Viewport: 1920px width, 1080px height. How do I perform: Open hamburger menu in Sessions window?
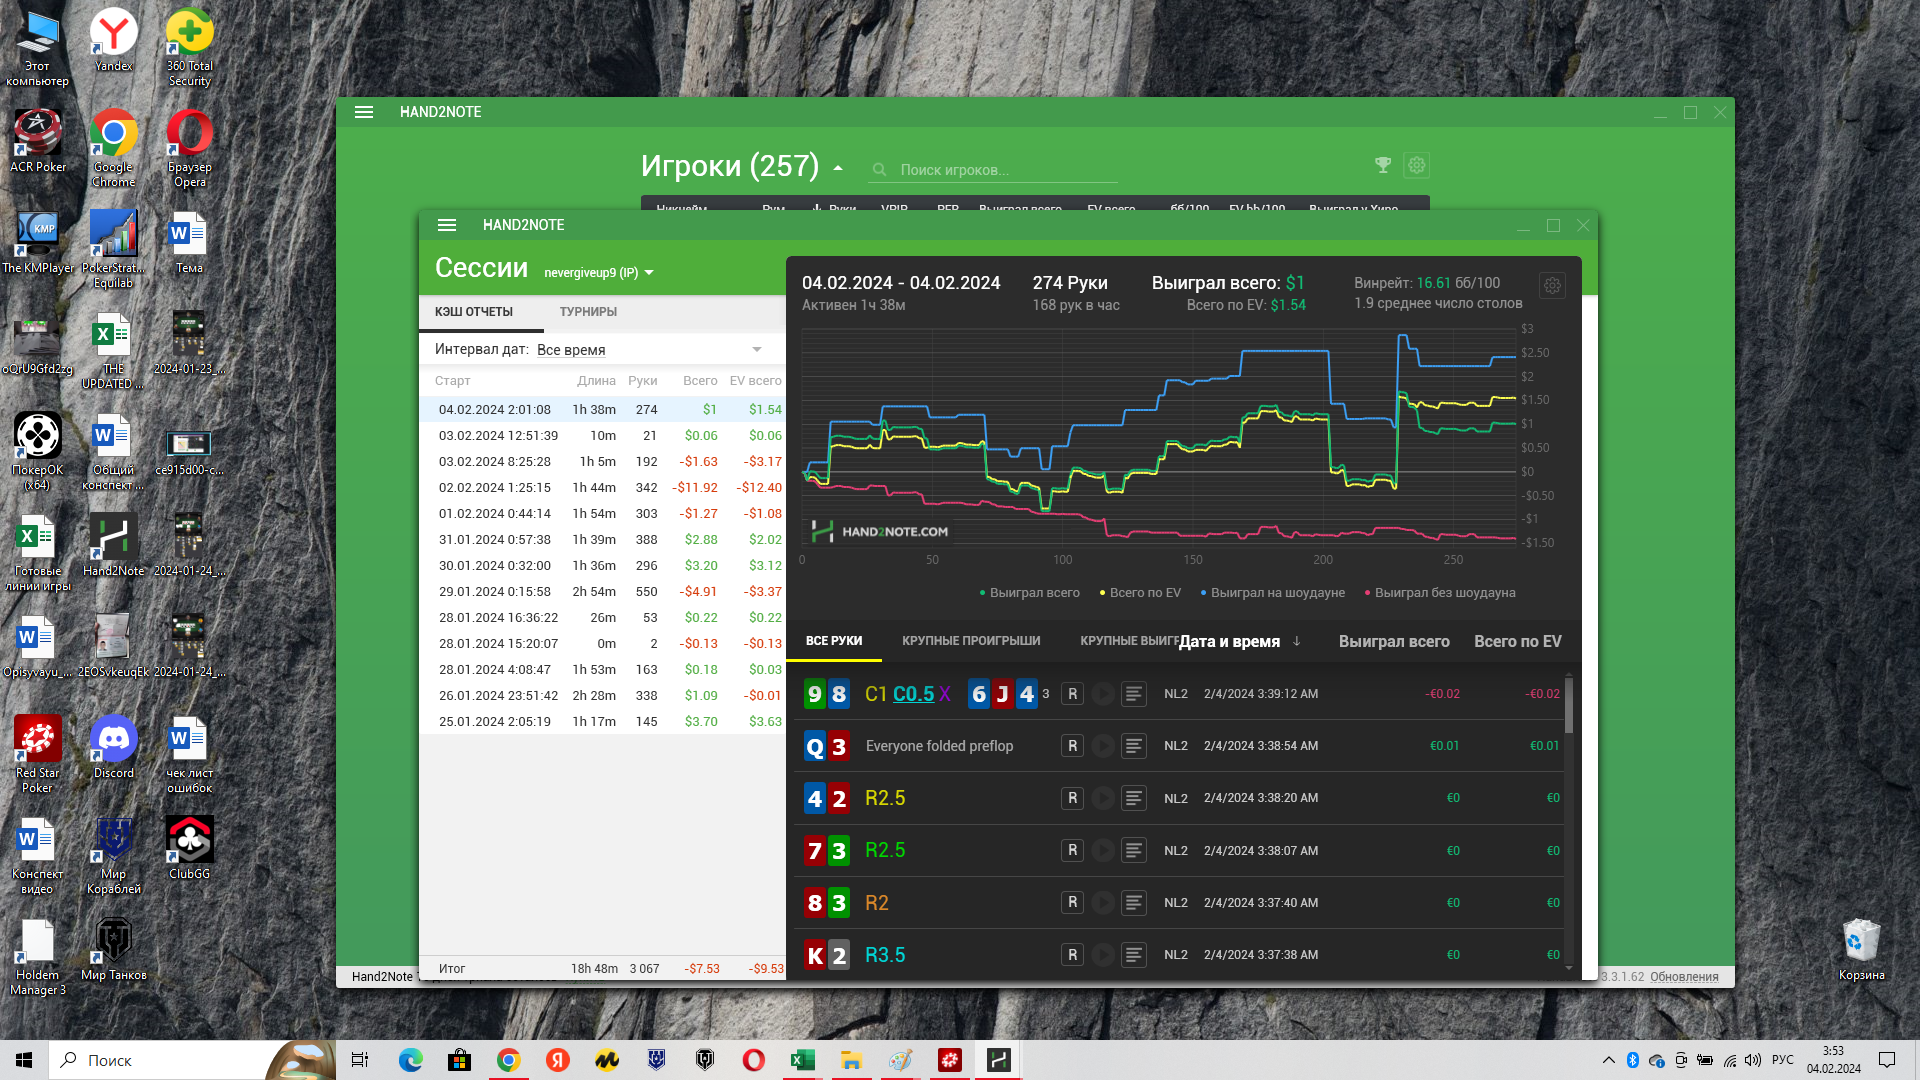[447, 225]
